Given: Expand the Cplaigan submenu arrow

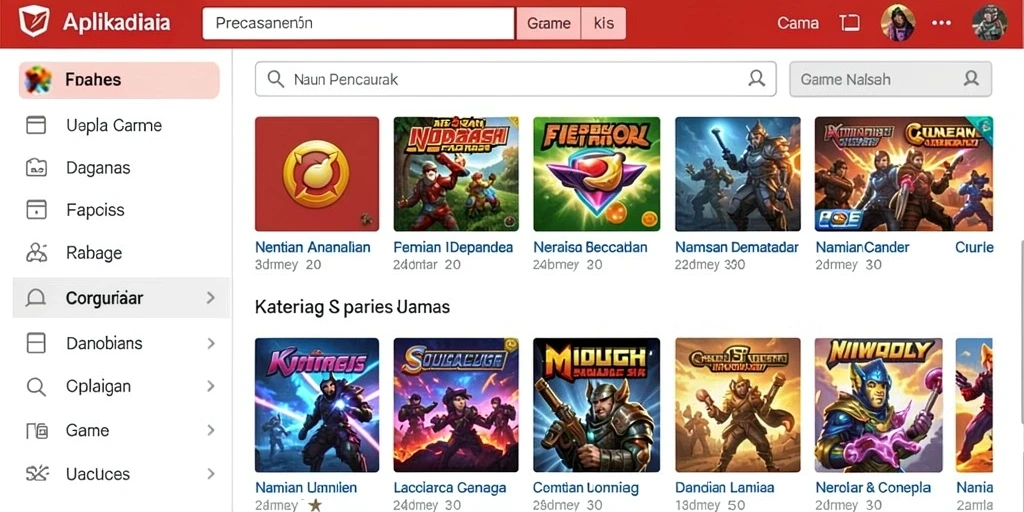Looking at the screenshot, I should pos(210,386).
